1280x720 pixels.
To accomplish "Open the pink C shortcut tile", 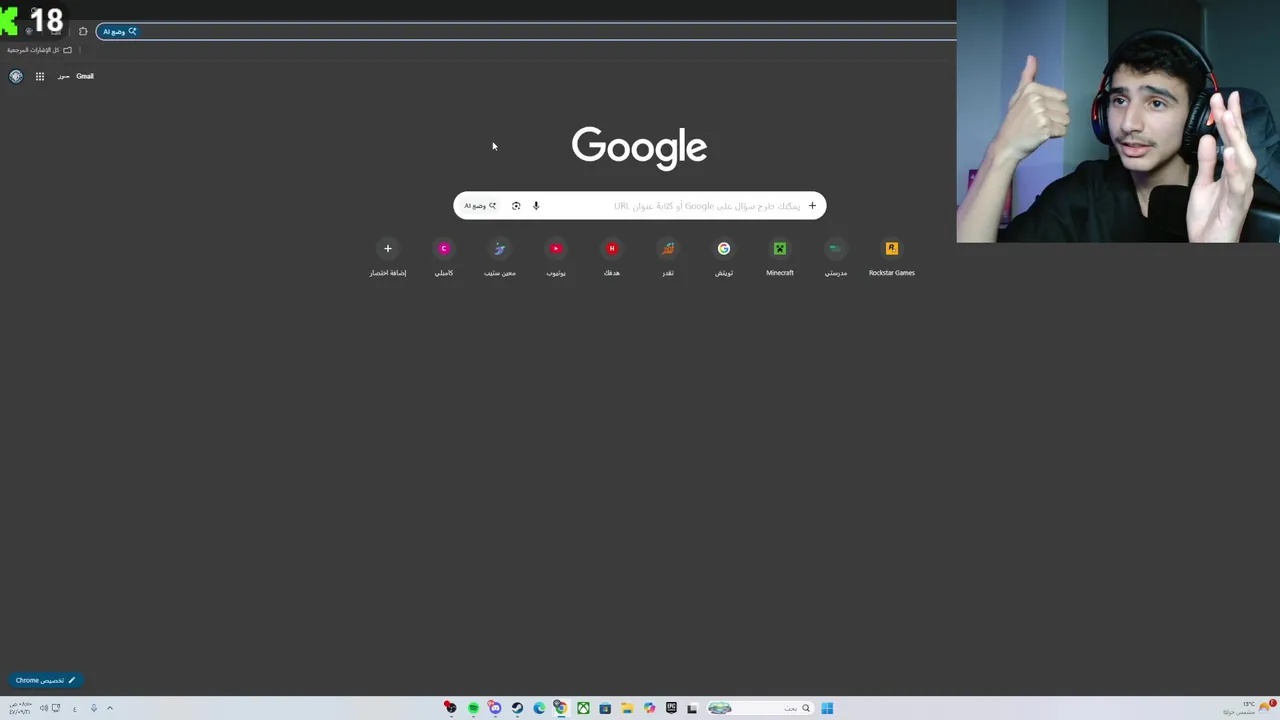I will coord(444,257).
